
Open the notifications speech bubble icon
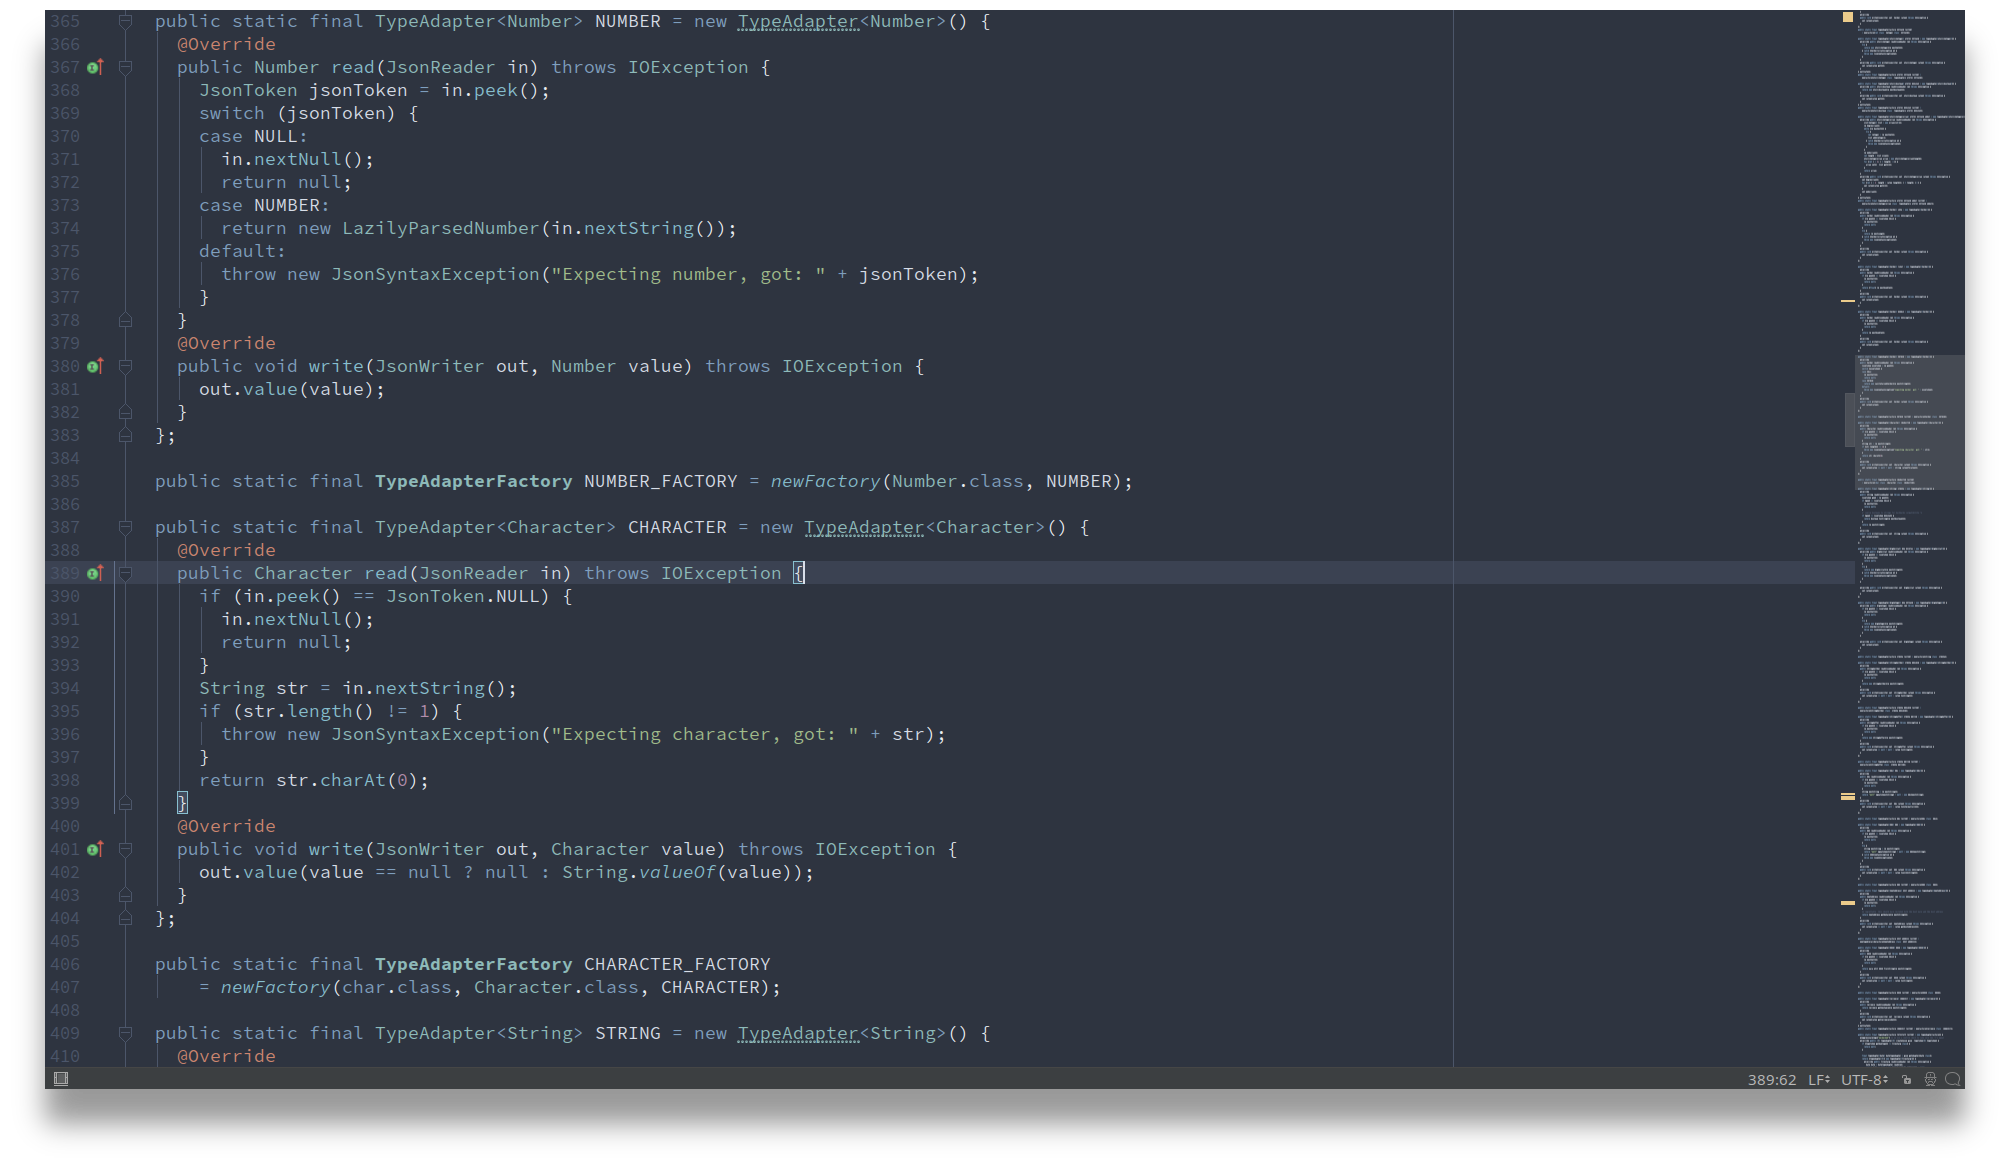(x=1952, y=1079)
